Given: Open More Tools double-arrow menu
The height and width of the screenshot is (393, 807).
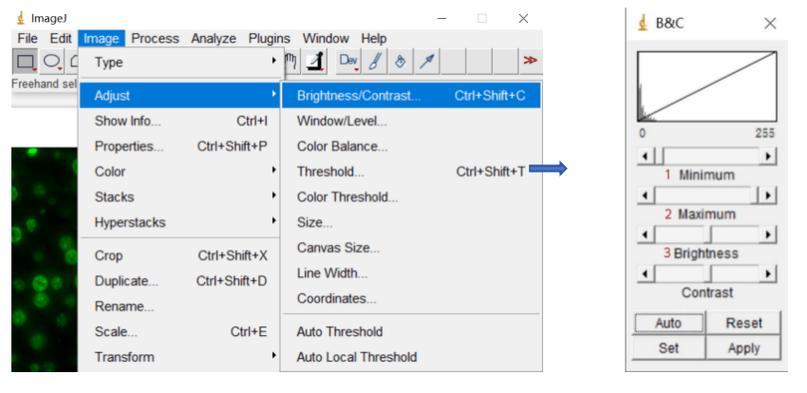Looking at the screenshot, I should (x=530, y=61).
